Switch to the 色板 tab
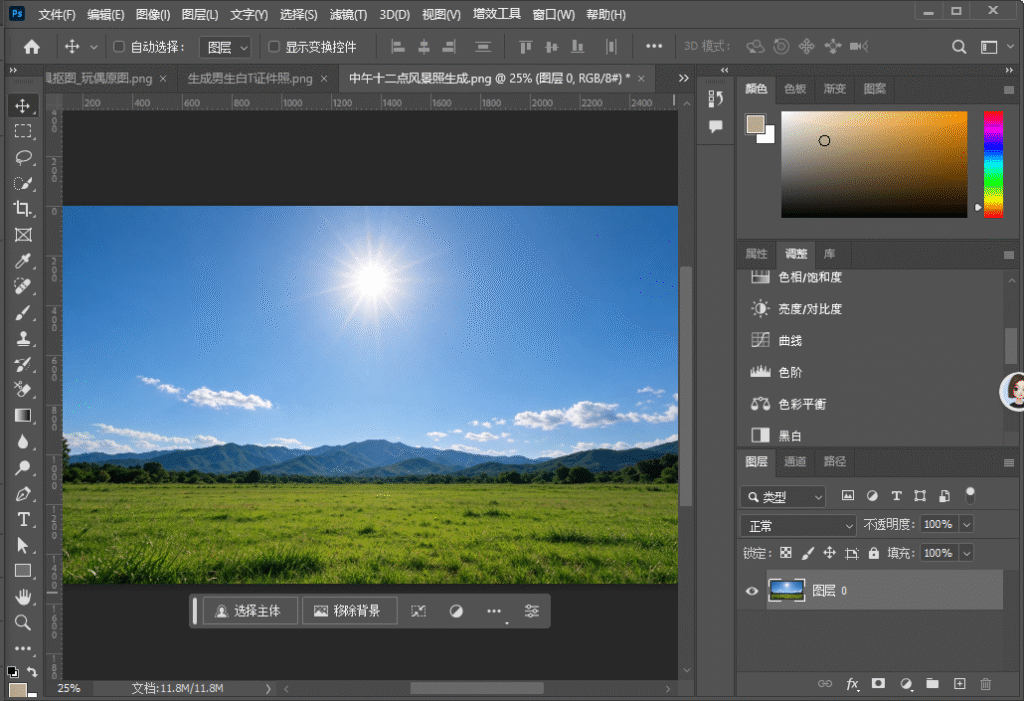The width and height of the screenshot is (1024, 701). pyautogui.click(x=795, y=89)
